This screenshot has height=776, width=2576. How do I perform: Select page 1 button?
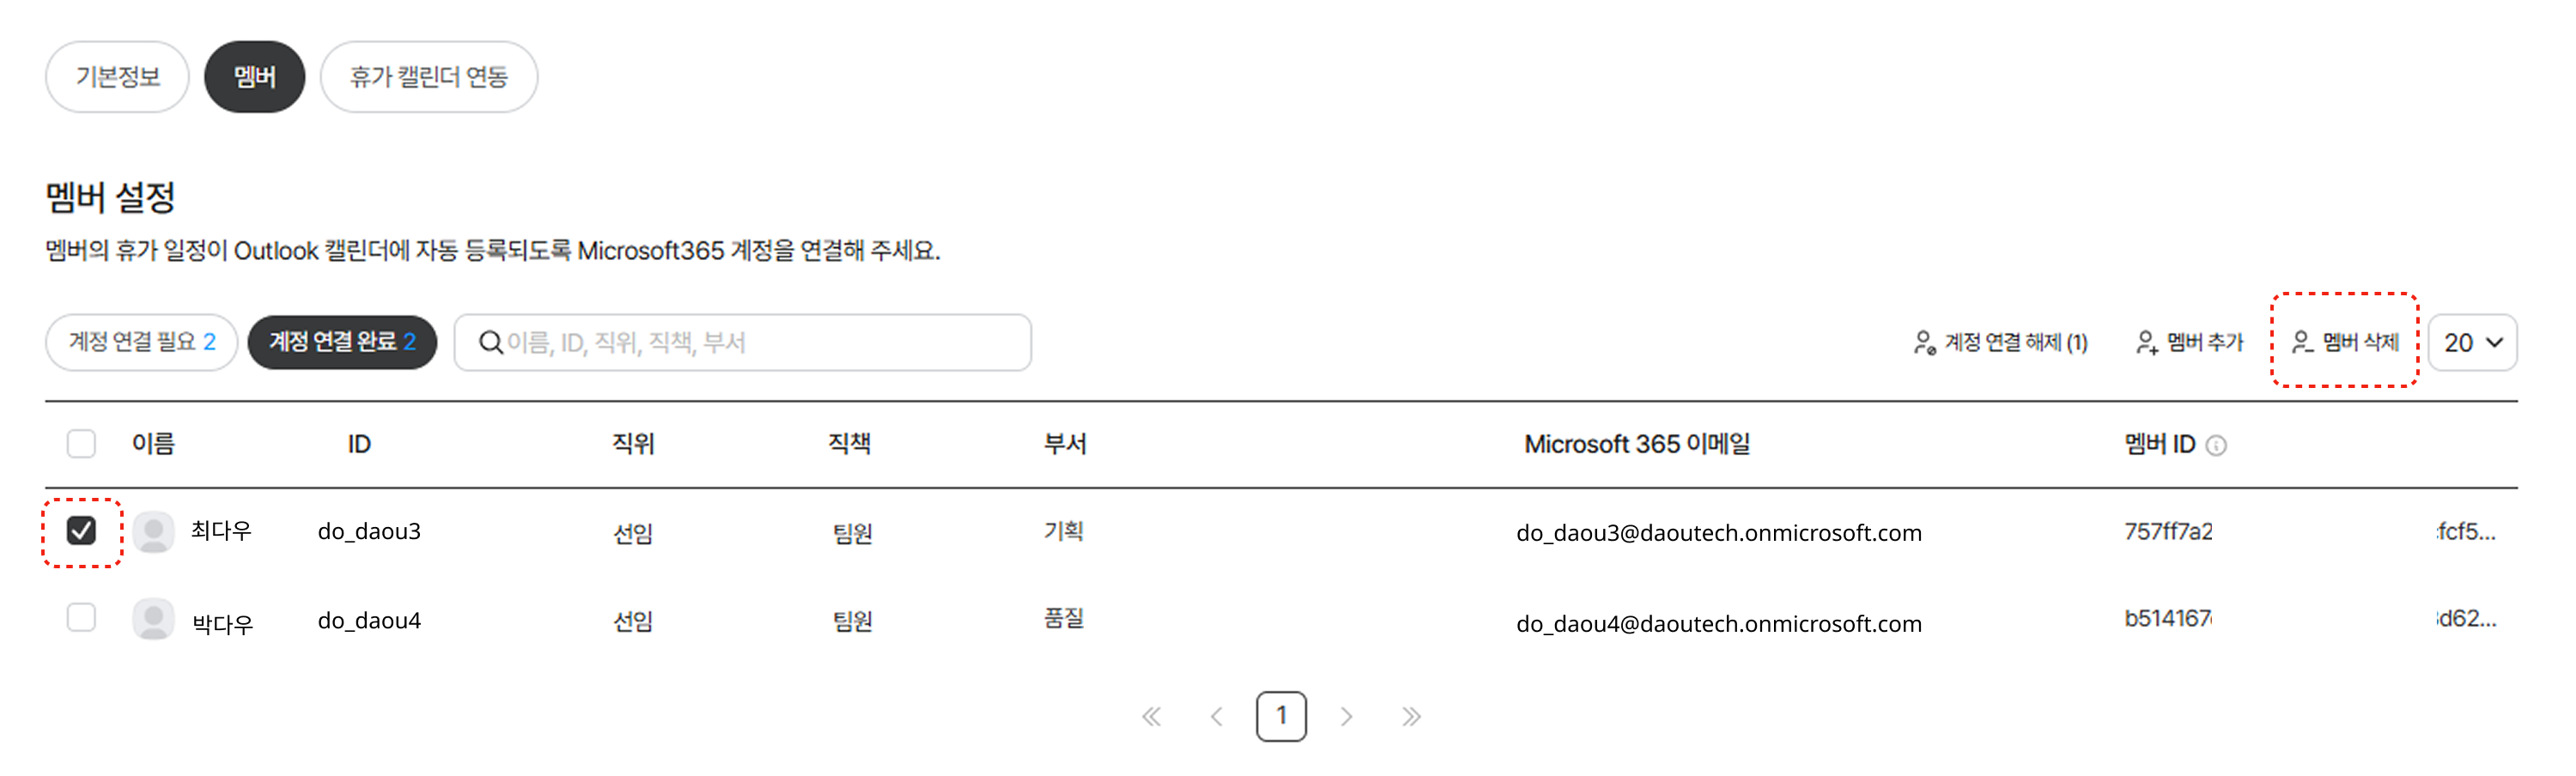[x=1281, y=716]
